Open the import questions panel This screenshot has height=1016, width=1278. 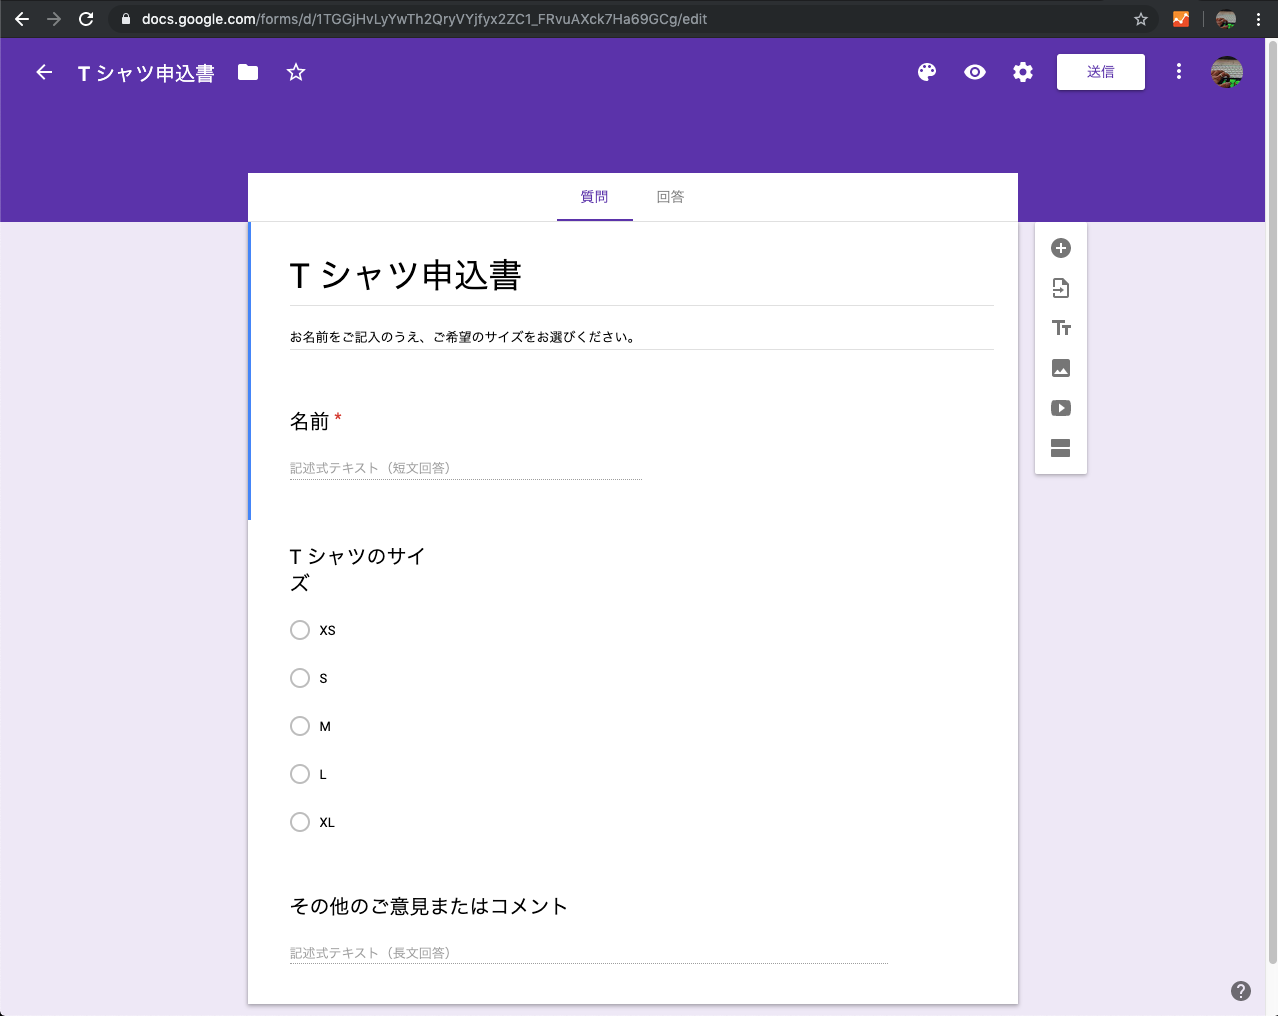click(1060, 288)
